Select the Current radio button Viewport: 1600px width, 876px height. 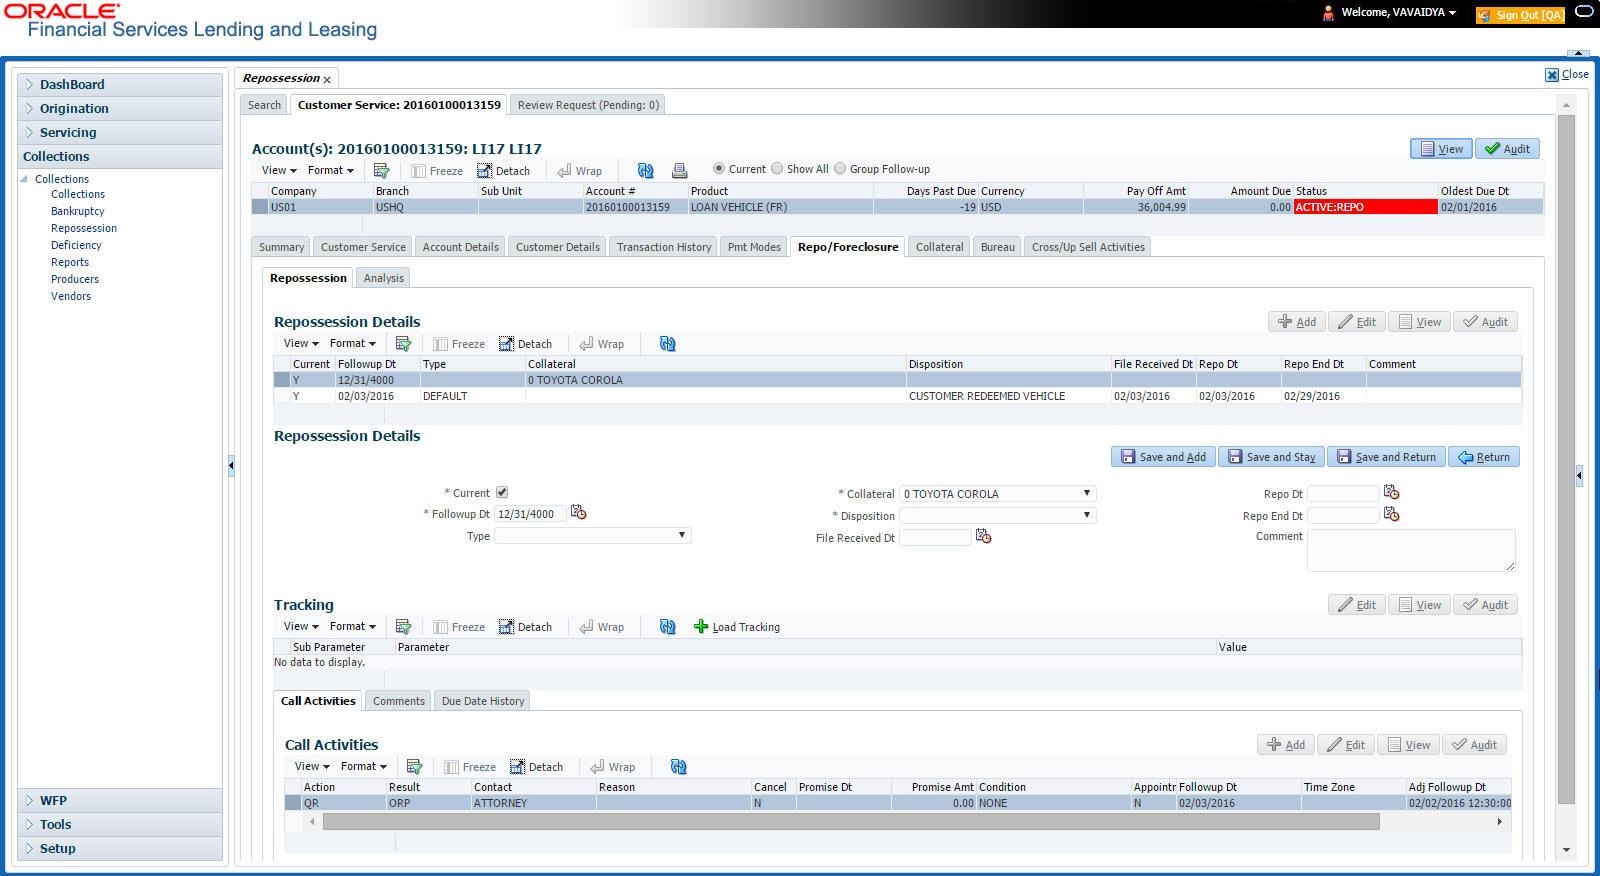718,169
